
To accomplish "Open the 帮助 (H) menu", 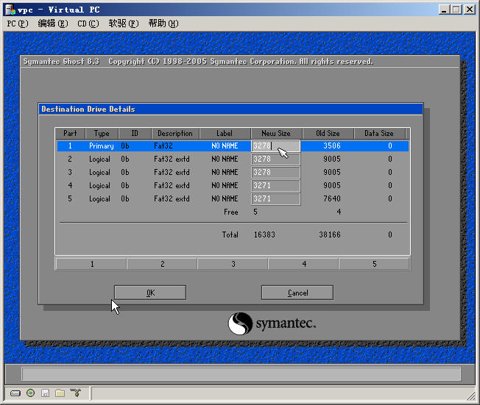I will [x=163, y=24].
